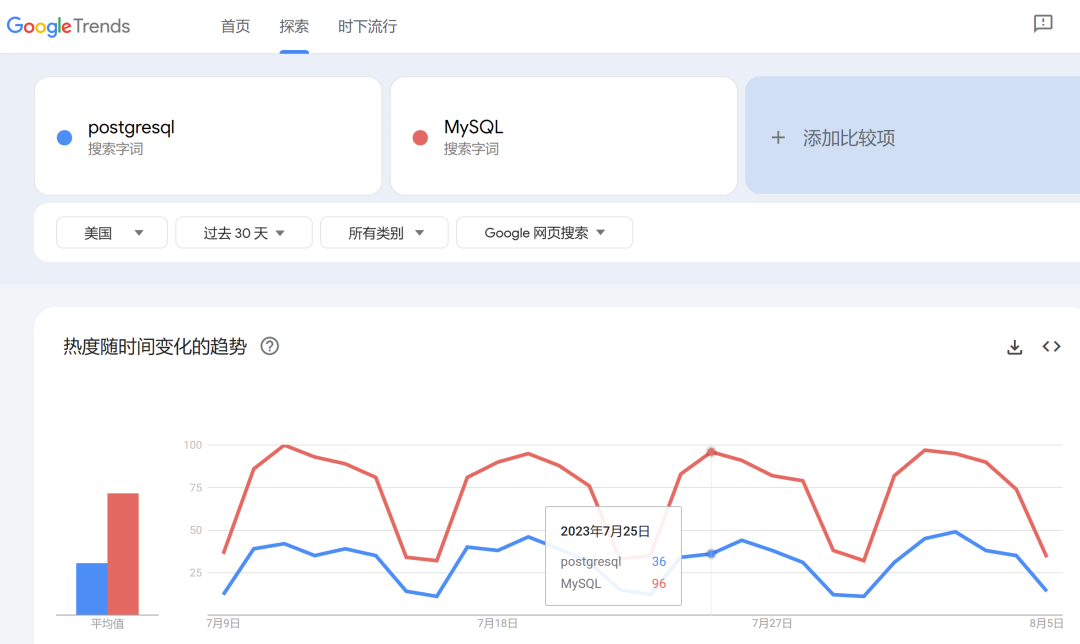Viewport: 1080px width, 644px height.
Task: Click the 平均值 label under the bars
Action: pos(107,624)
